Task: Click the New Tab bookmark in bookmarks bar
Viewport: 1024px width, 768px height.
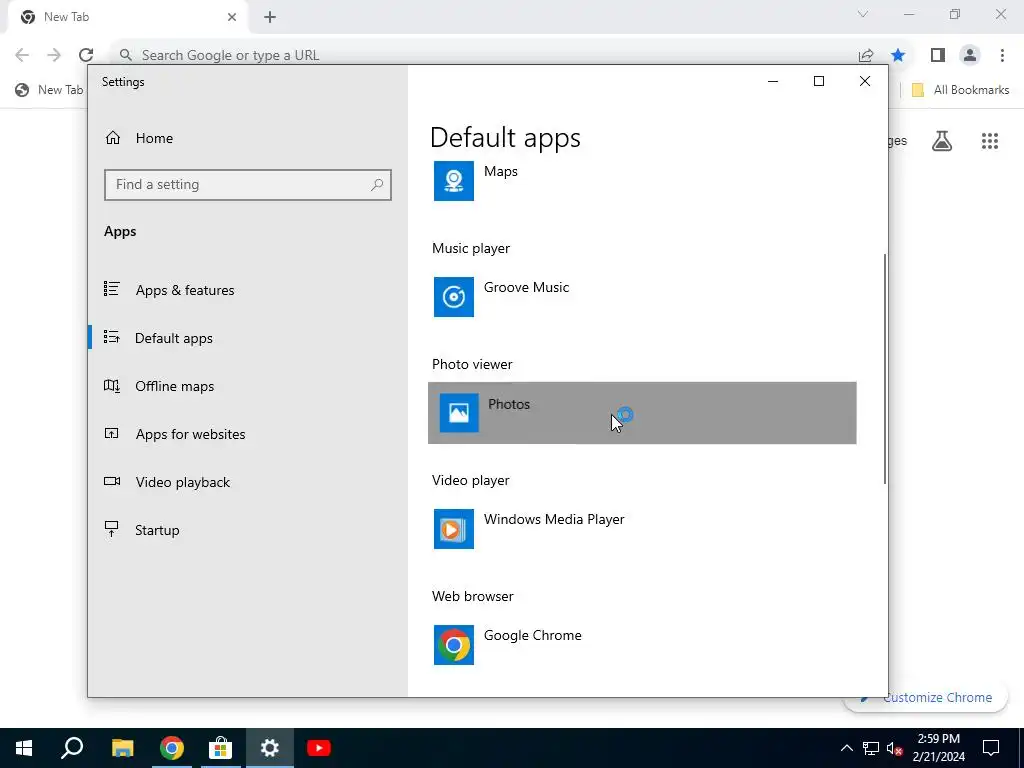Action: [50, 90]
